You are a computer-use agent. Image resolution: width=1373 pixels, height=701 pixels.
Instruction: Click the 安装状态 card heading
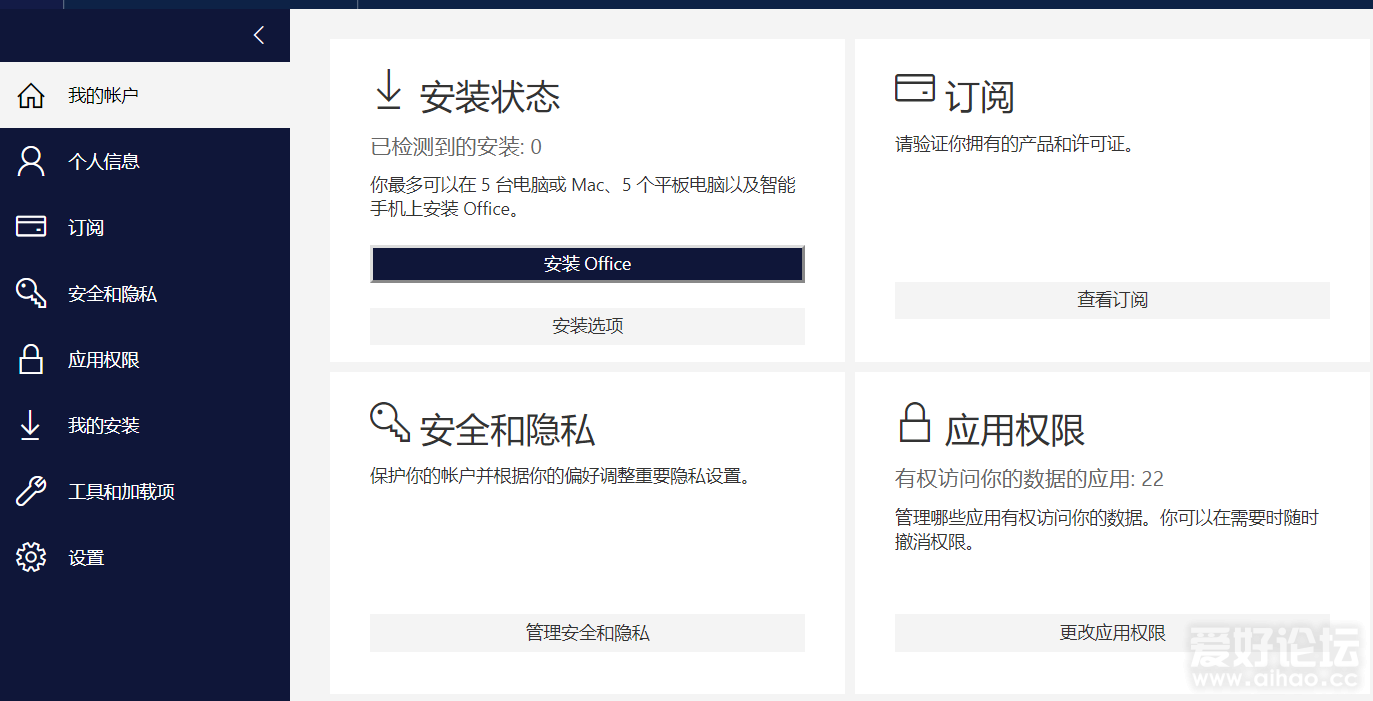pos(489,97)
